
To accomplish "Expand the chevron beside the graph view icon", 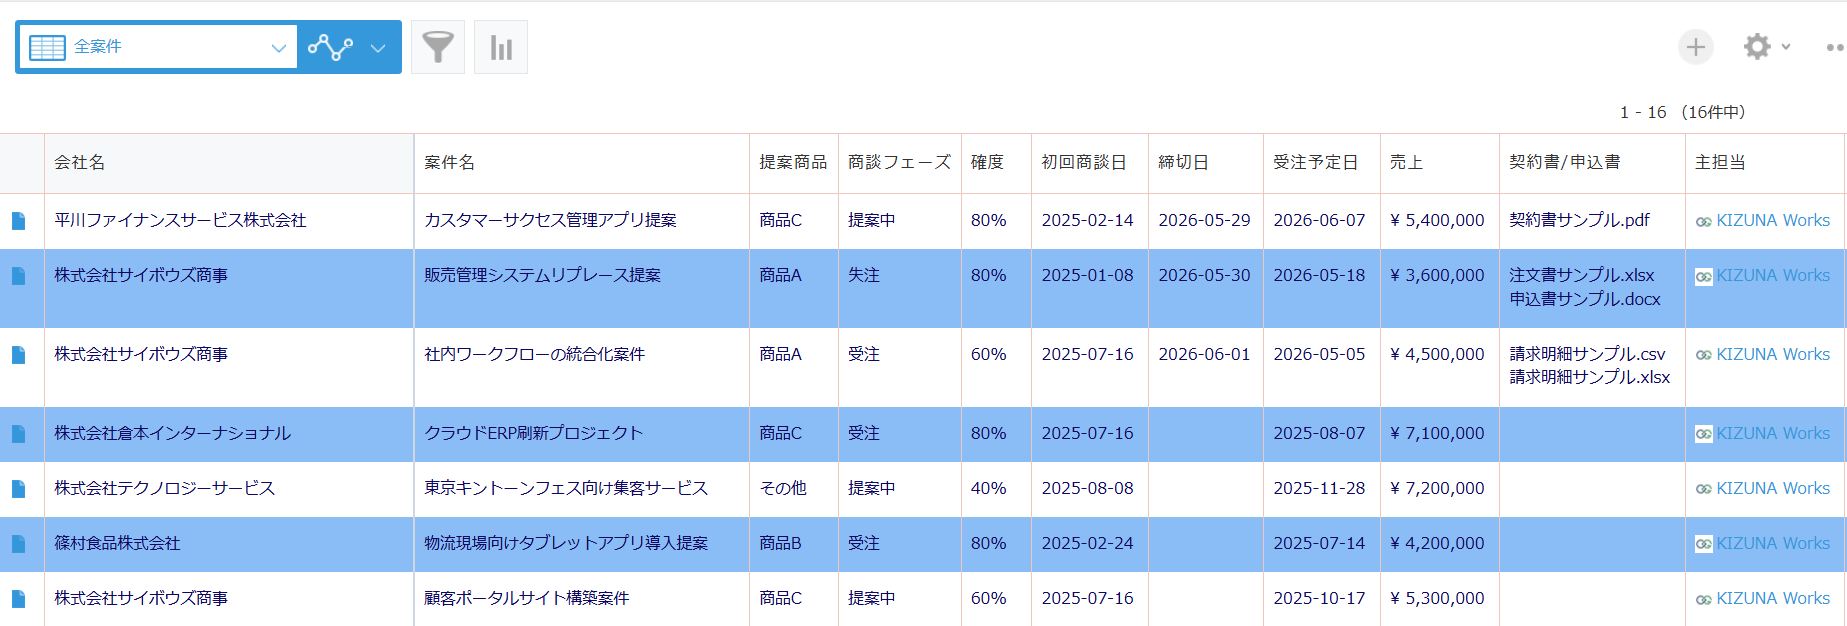I will (378, 47).
